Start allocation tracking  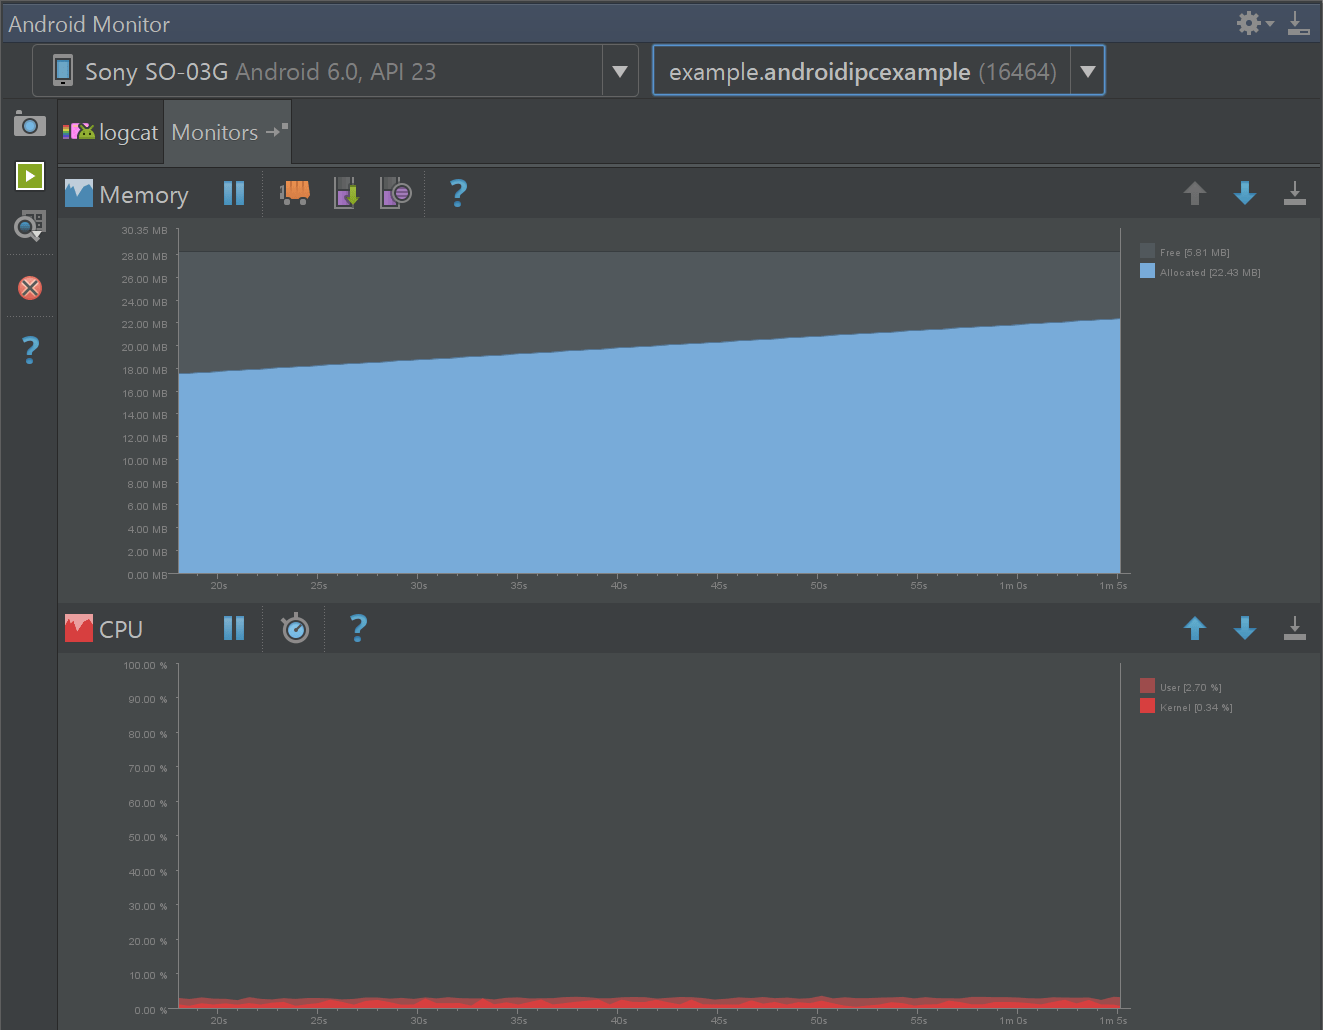(396, 192)
